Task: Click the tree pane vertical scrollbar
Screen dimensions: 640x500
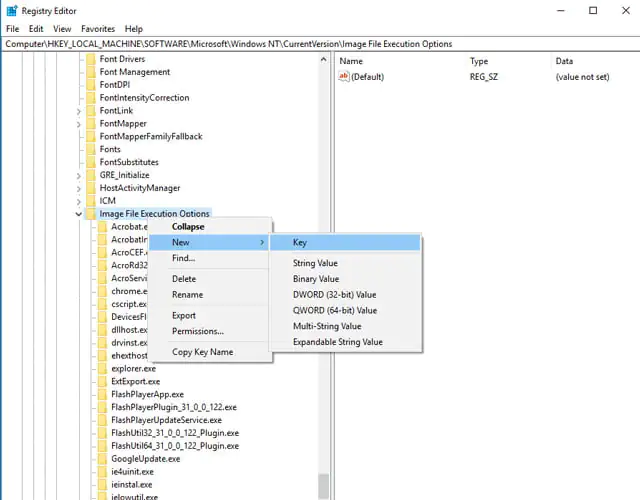Action: pyautogui.click(x=323, y=300)
